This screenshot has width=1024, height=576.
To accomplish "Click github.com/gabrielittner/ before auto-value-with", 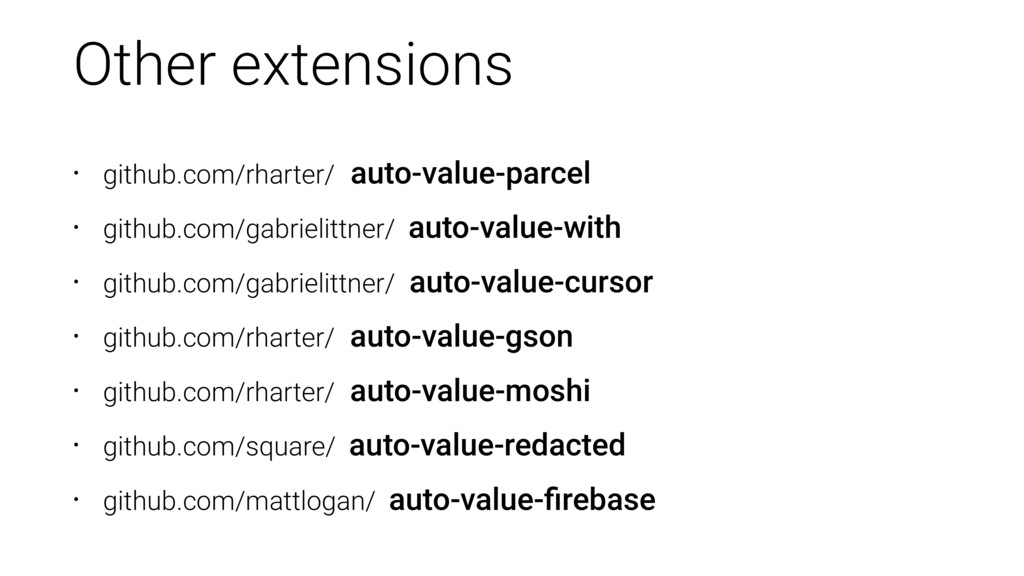I will point(249,229).
